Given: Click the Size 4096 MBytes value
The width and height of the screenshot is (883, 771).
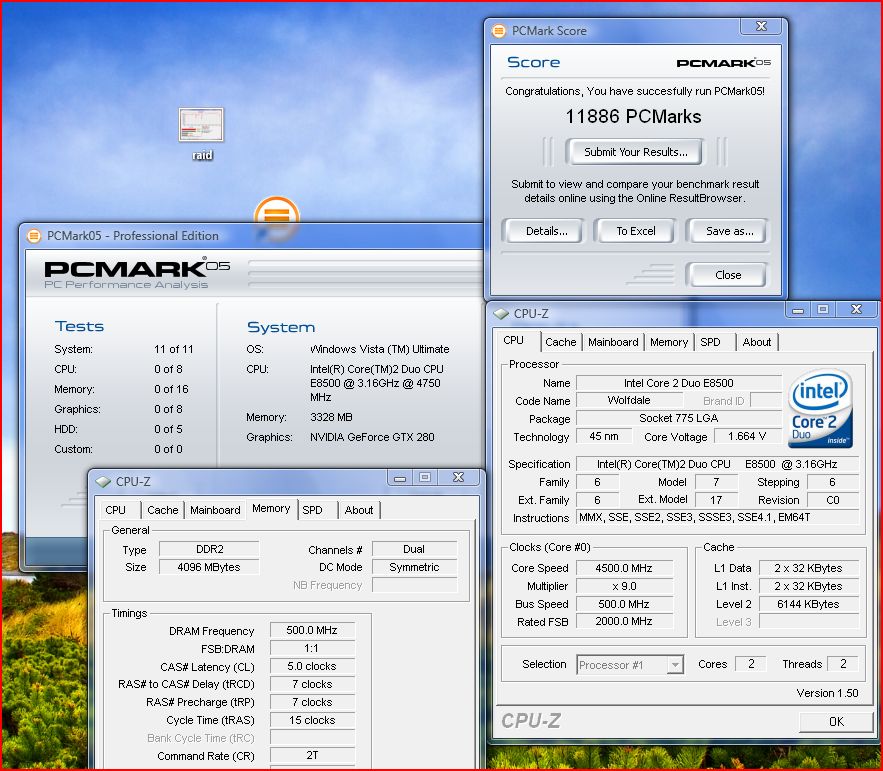Looking at the screenshot, I should click(209, 567).
